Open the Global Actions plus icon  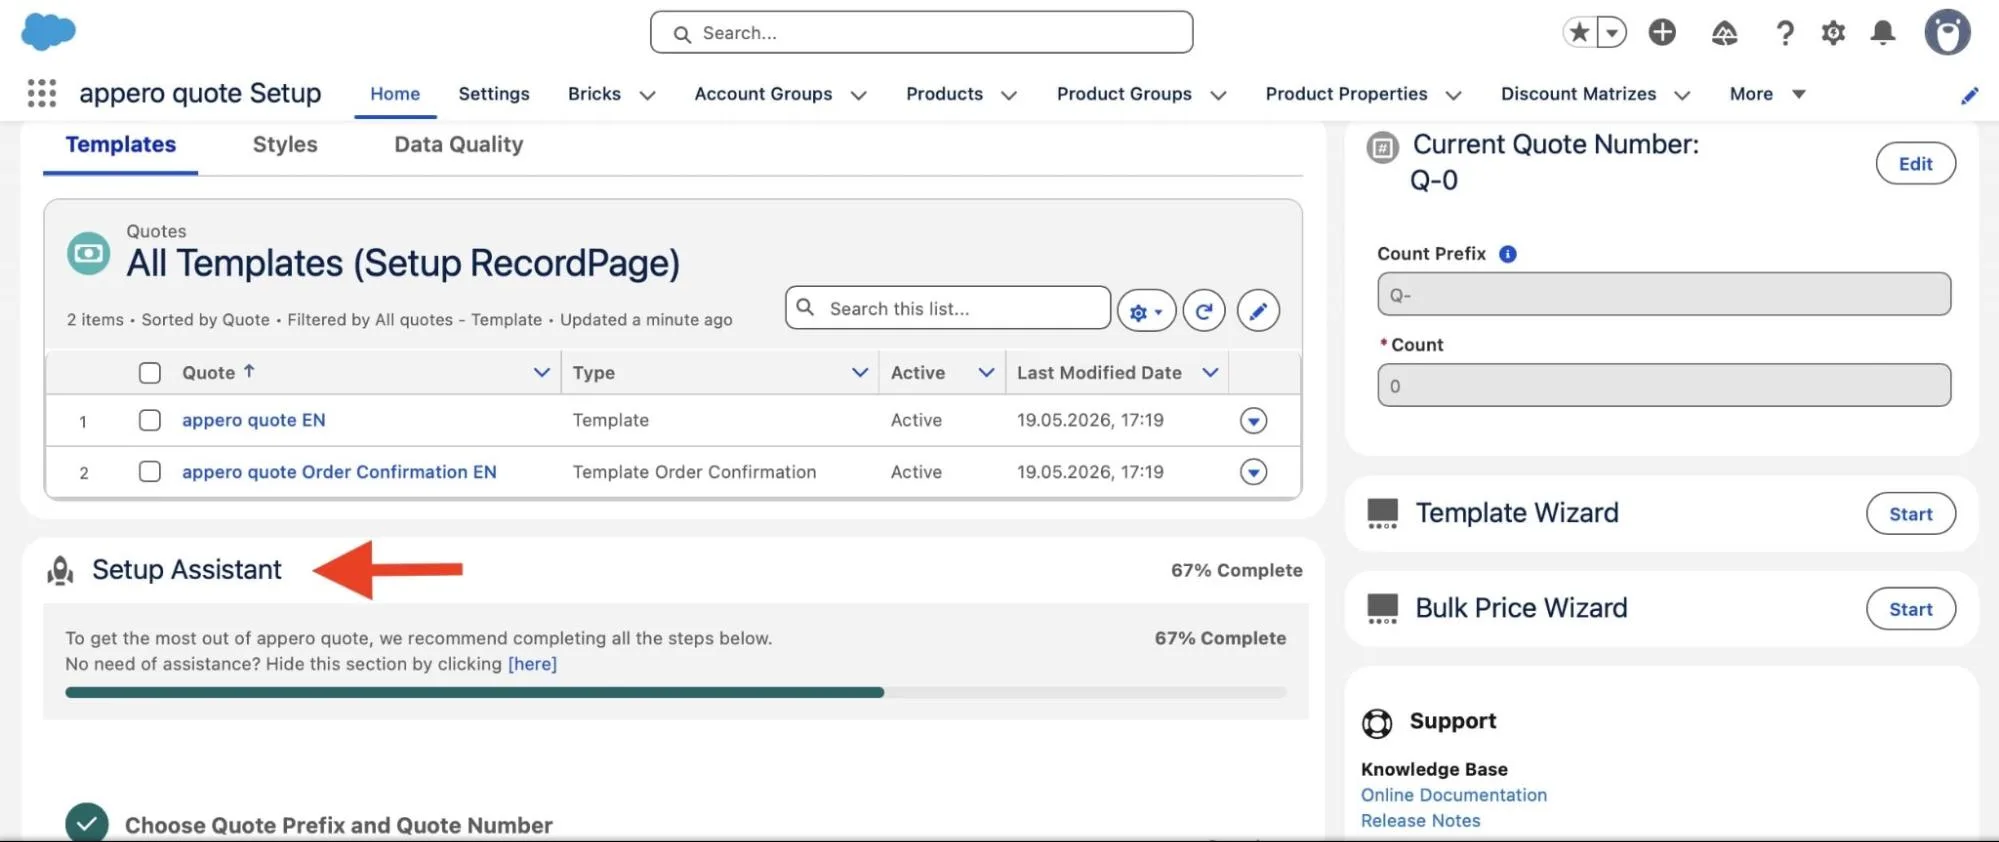click(x=1662, y=32)
